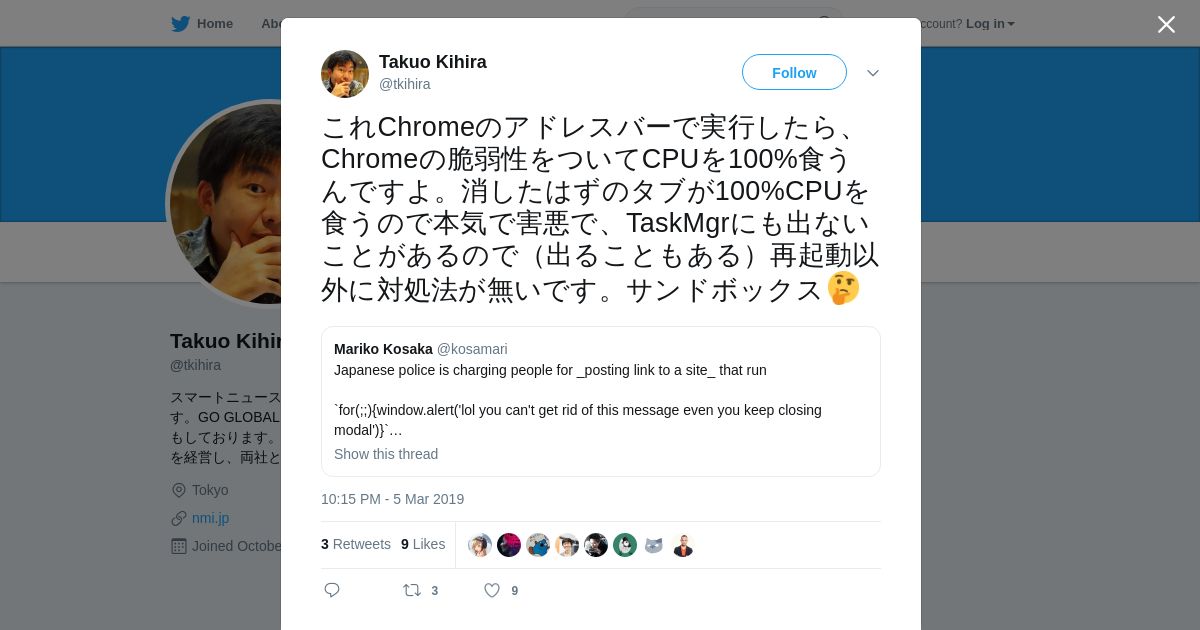
Task: Show this thread in quoted tweet
Action: 386,454
